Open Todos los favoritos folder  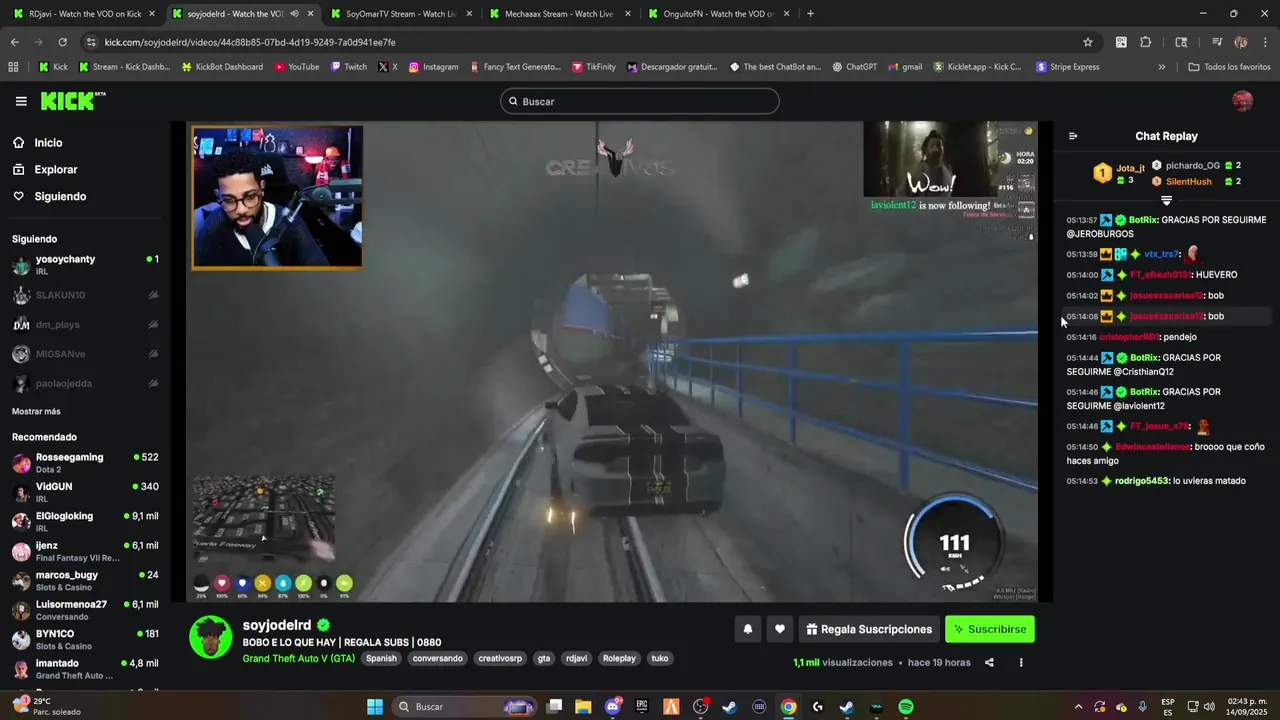[1229, 67]
